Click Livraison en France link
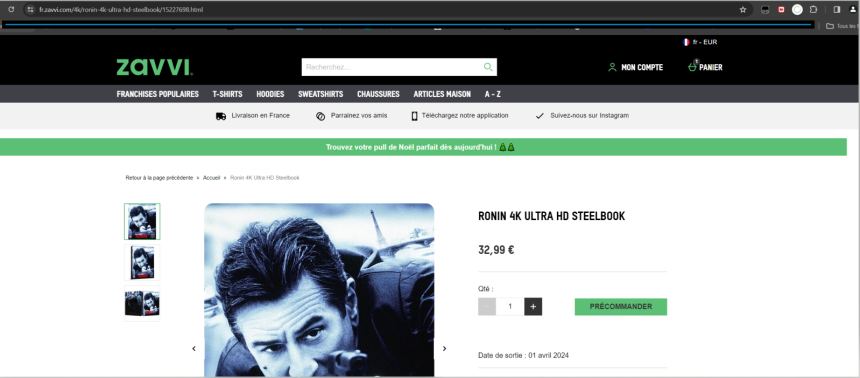 [261, 116]
